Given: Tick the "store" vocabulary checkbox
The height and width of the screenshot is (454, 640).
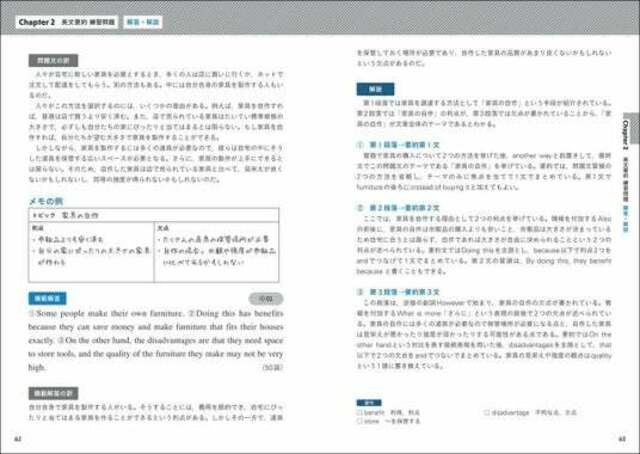Looking at the screenshot, I should 360,421.
